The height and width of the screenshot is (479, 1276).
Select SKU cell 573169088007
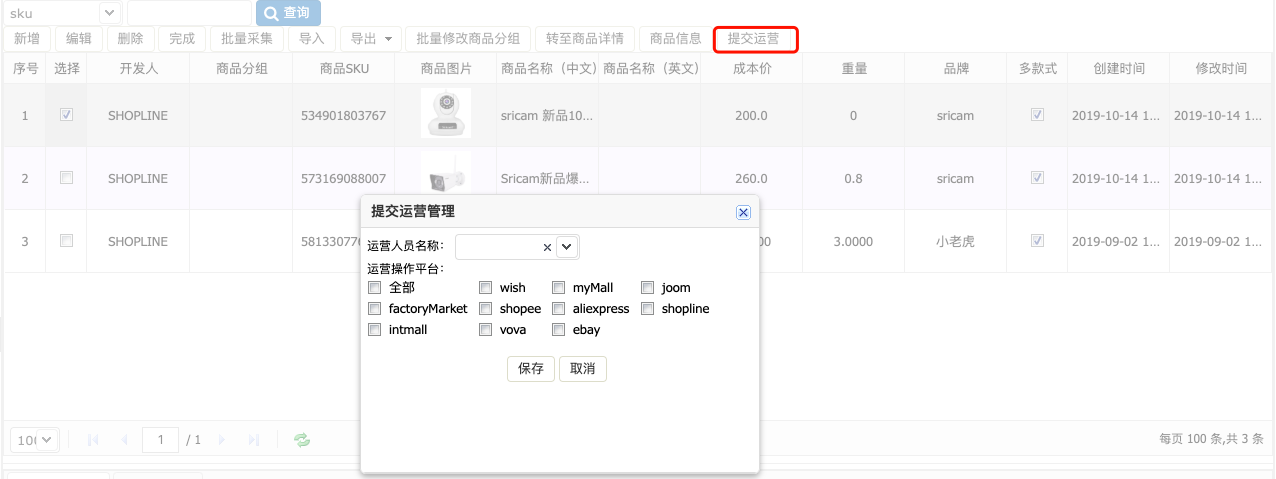click(x=343, y=179)
